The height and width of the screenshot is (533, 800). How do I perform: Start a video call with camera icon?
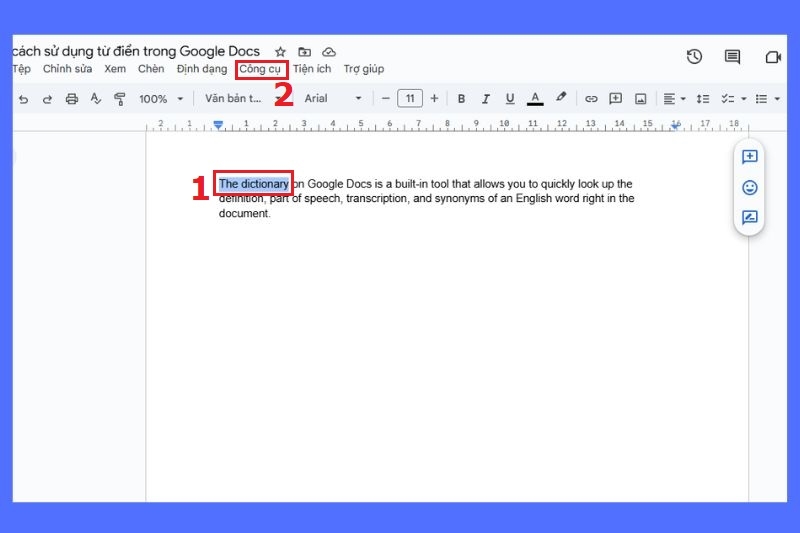click(x=773, y=57)
